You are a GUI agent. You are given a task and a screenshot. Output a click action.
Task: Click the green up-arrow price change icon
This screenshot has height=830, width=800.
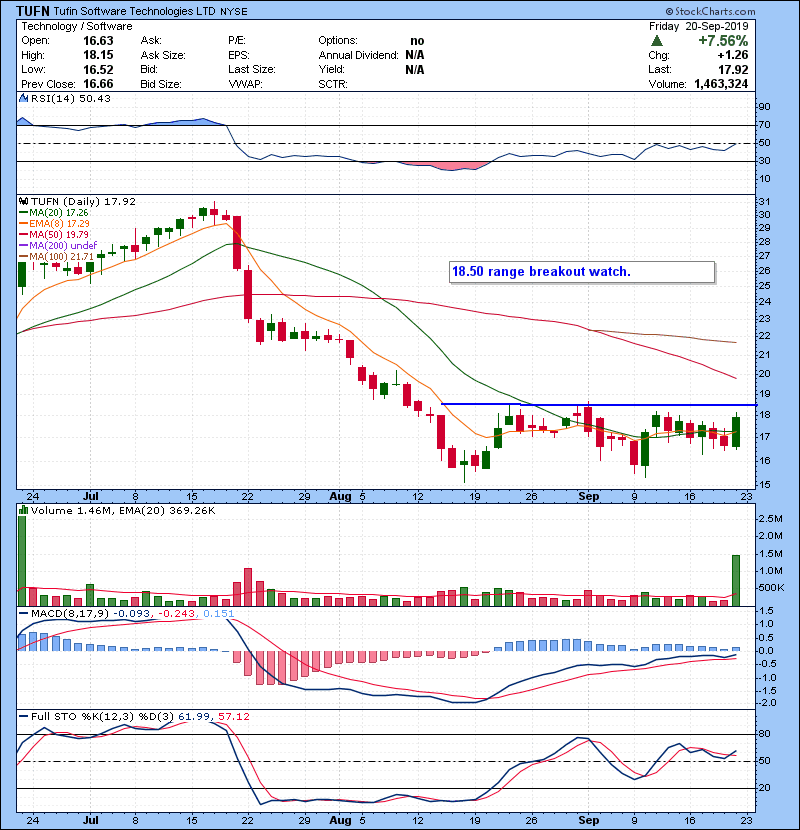655,40
